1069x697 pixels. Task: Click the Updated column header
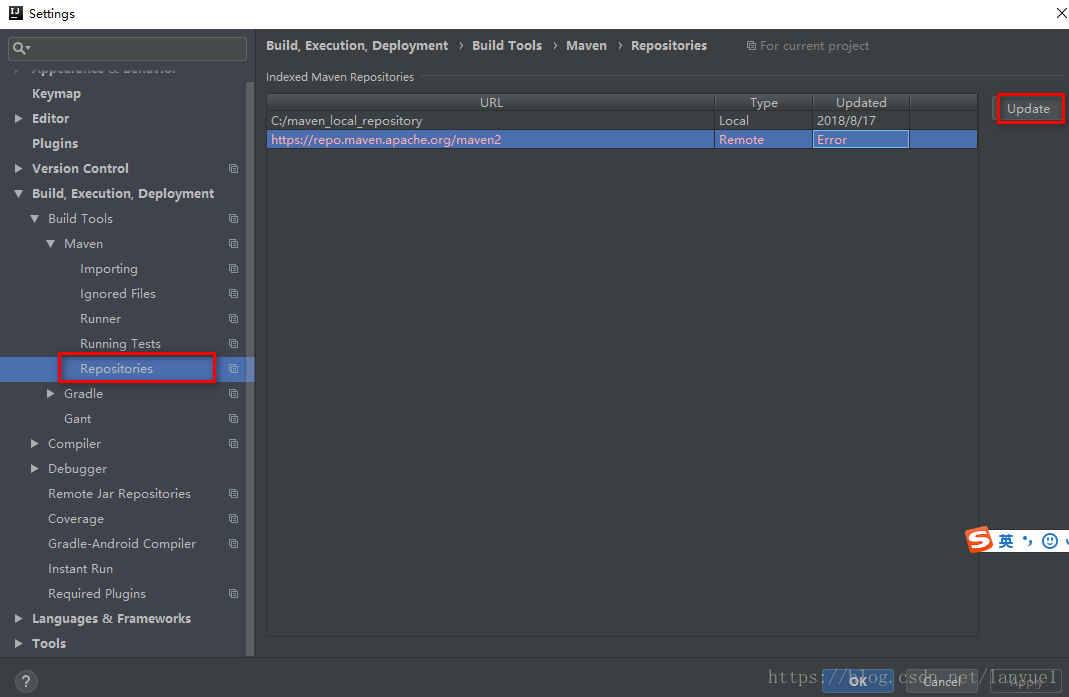861,102
